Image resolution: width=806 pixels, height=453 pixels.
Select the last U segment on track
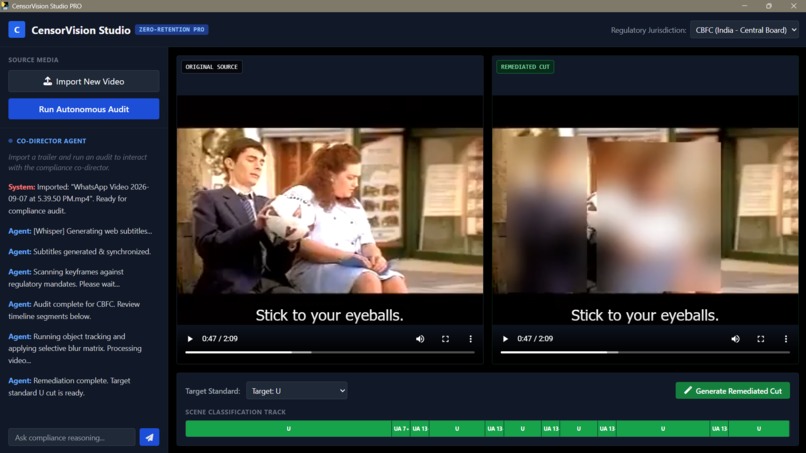pos(759,429)
